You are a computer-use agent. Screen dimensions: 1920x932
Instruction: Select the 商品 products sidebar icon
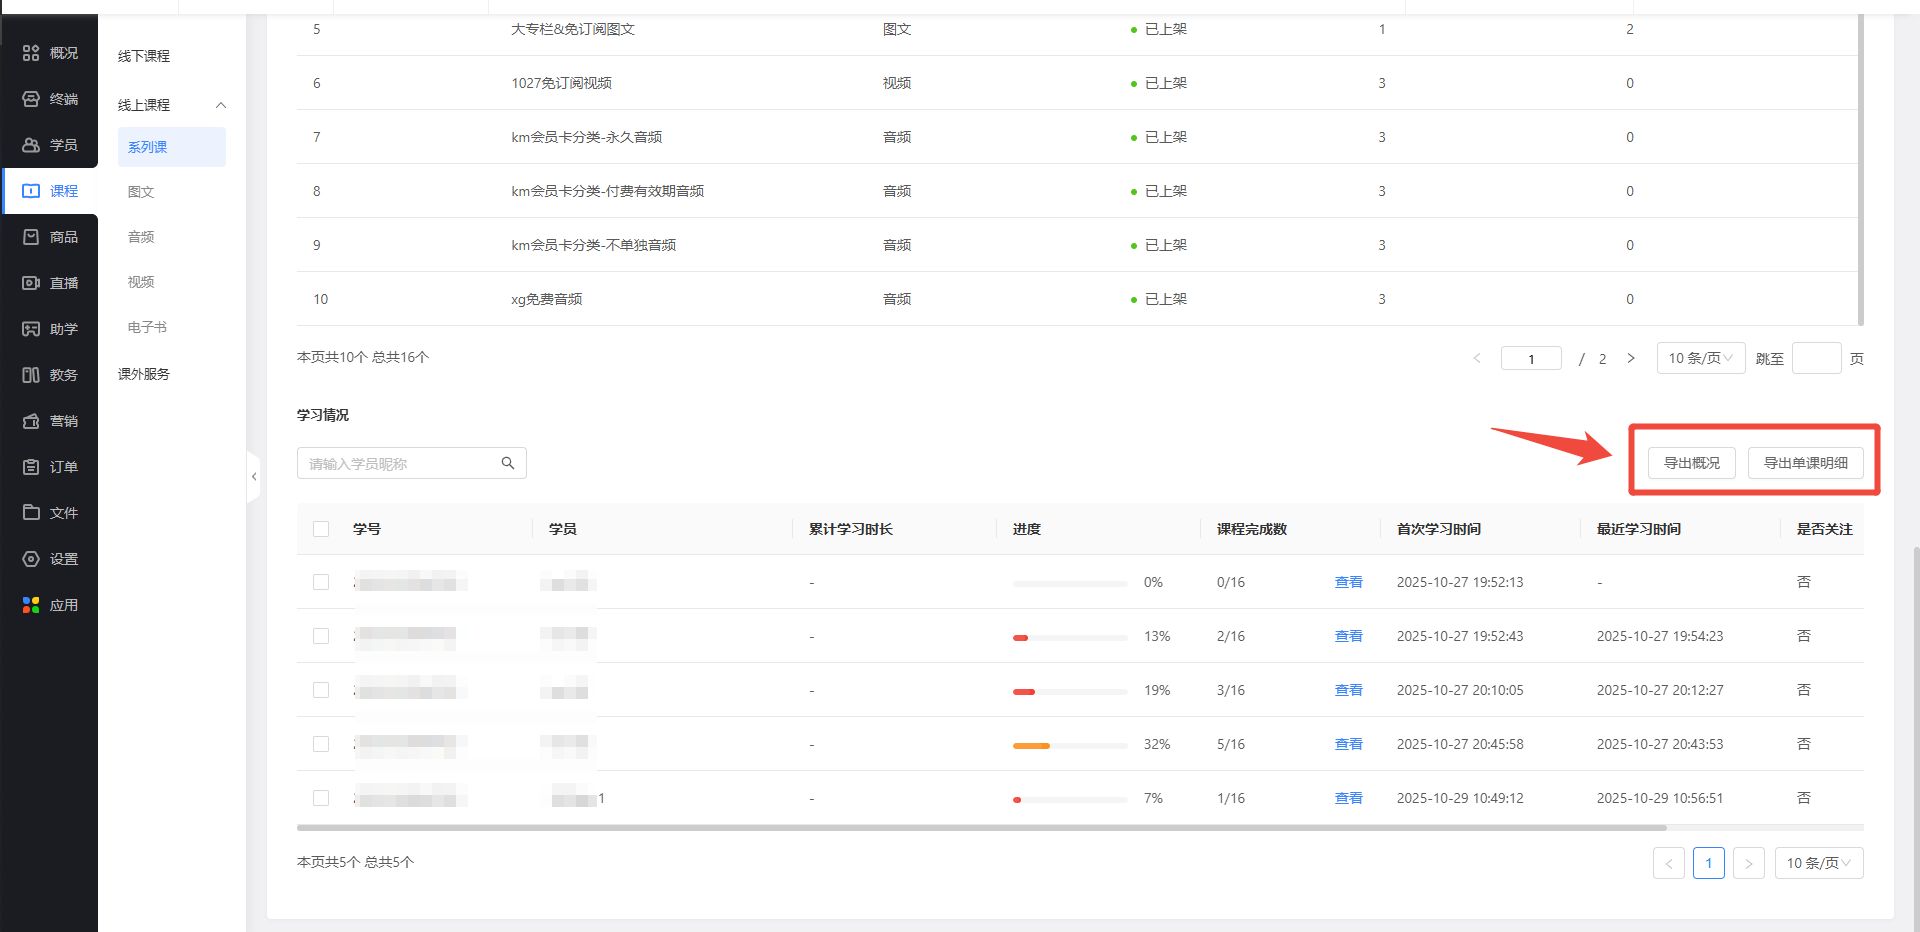point(31,237)
